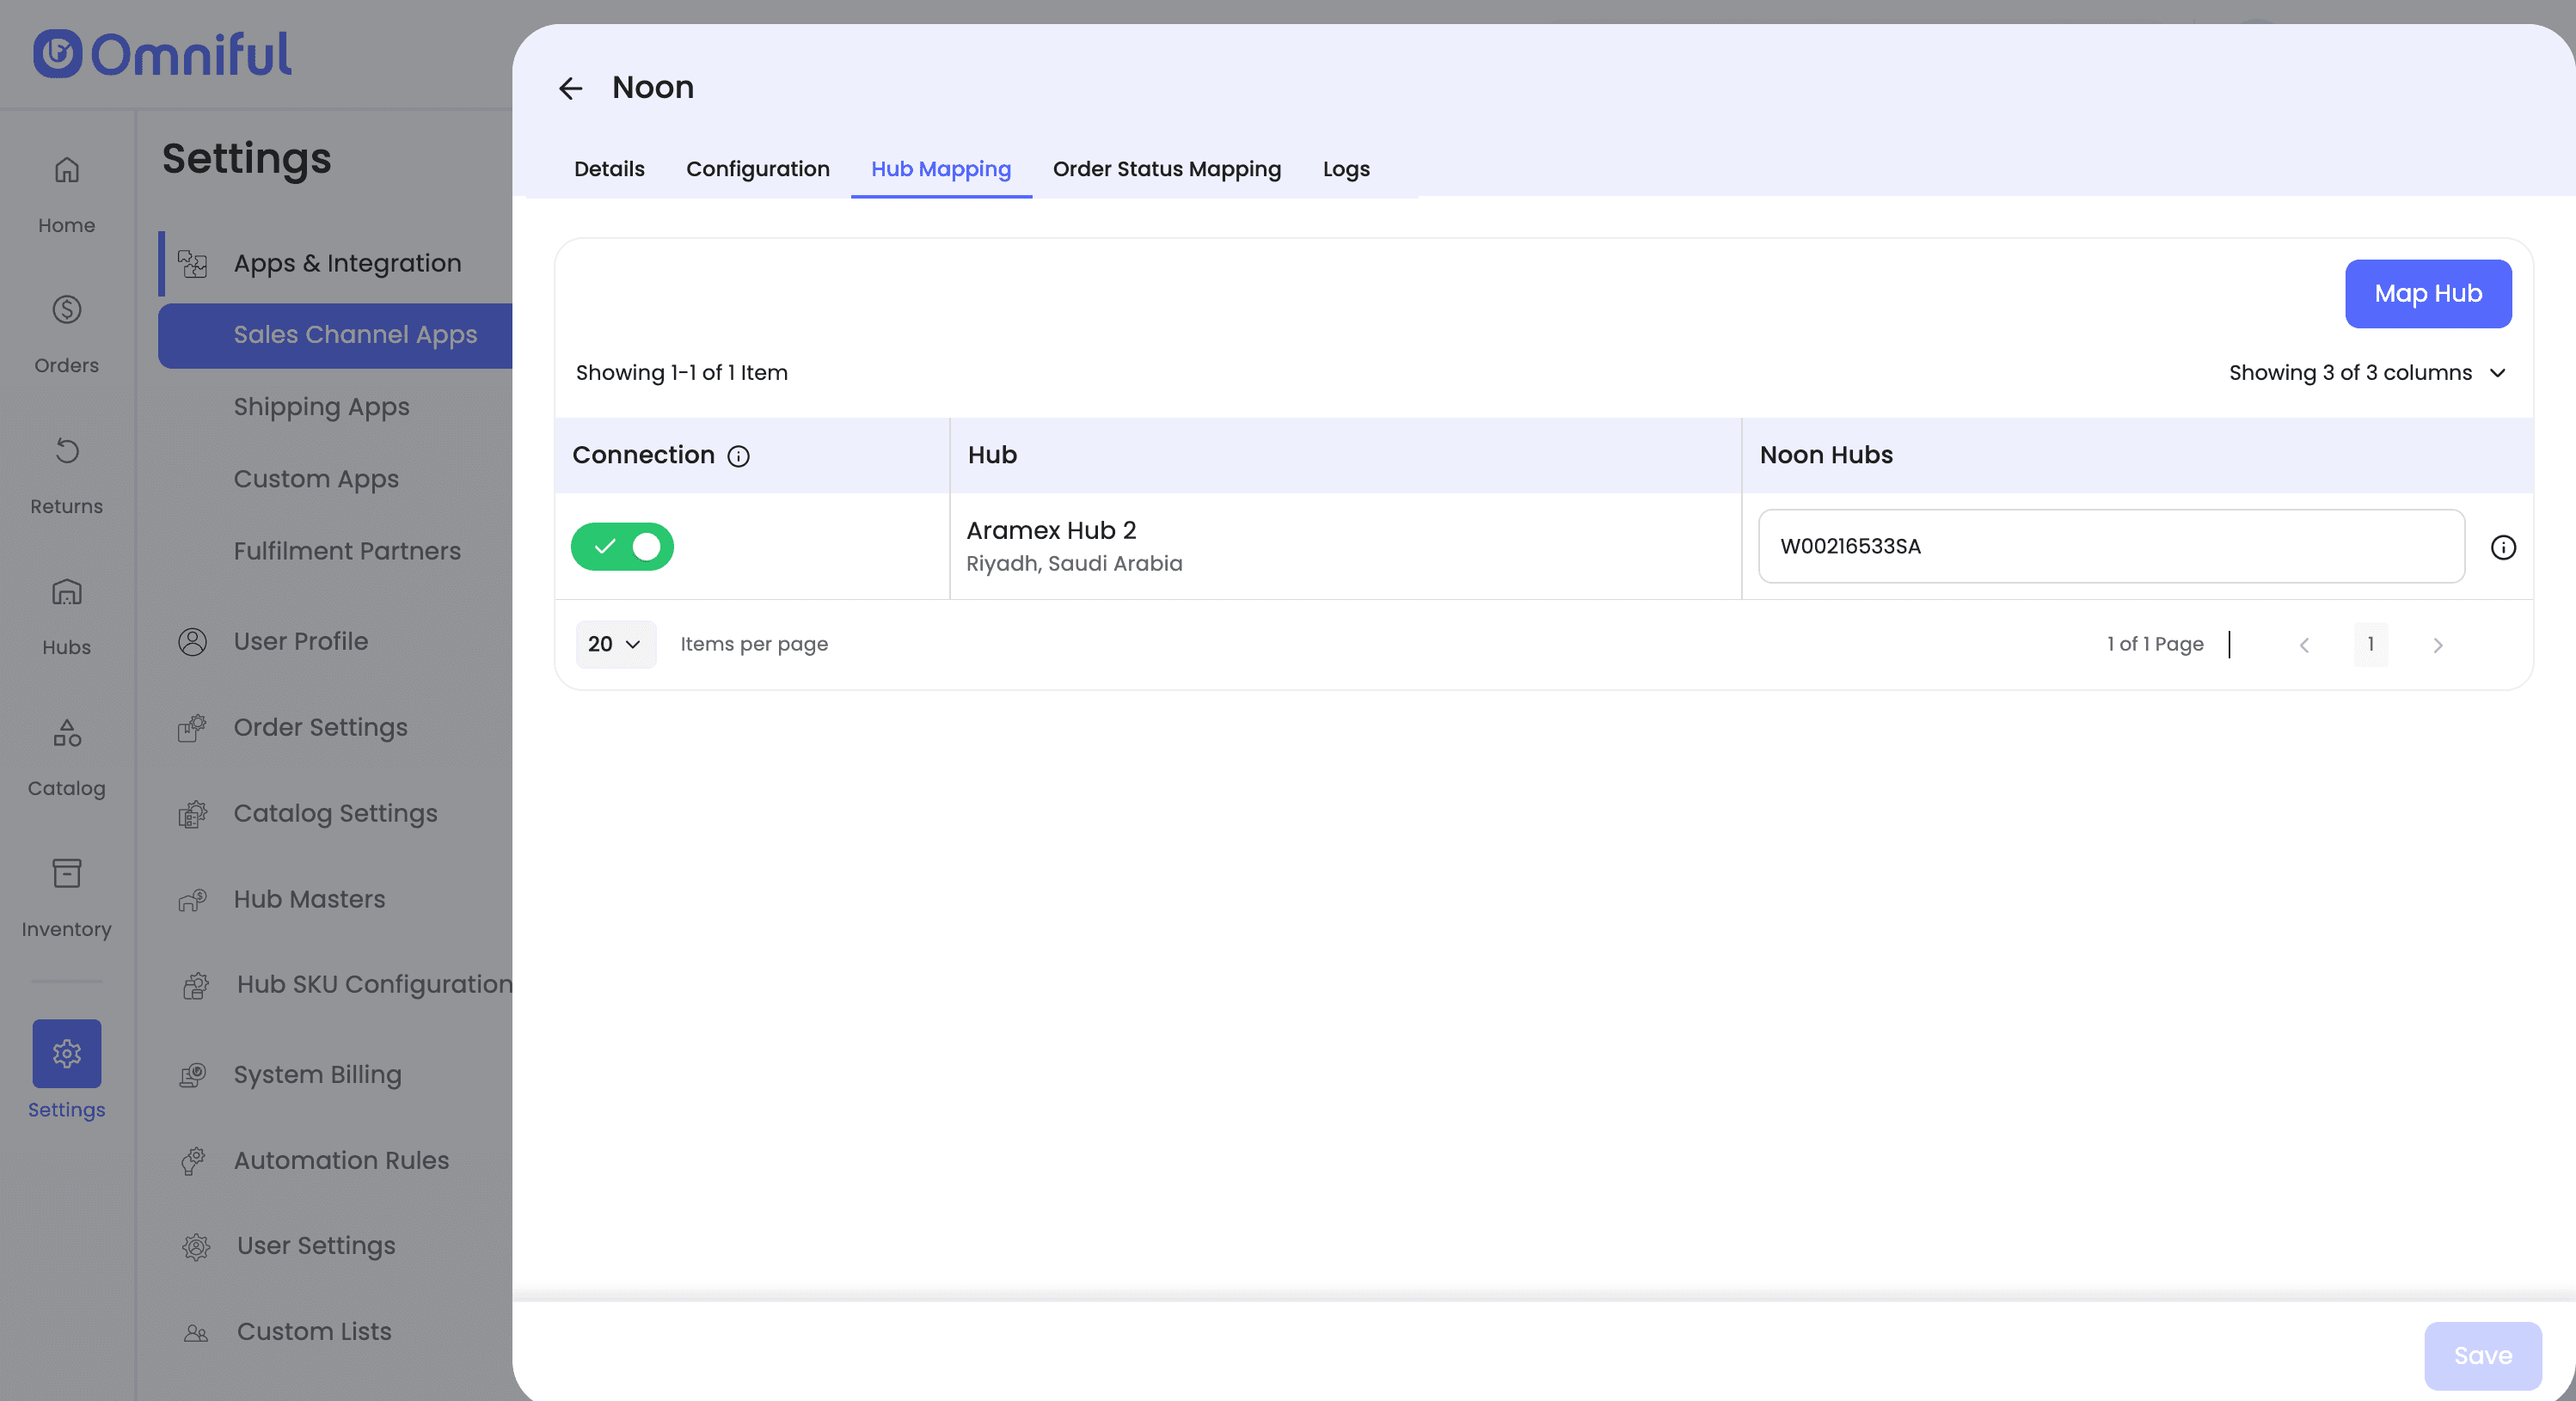This screenshot has height=1401, width=2576.
Task: Click the Order Settings icon
Action: [192, 728]
